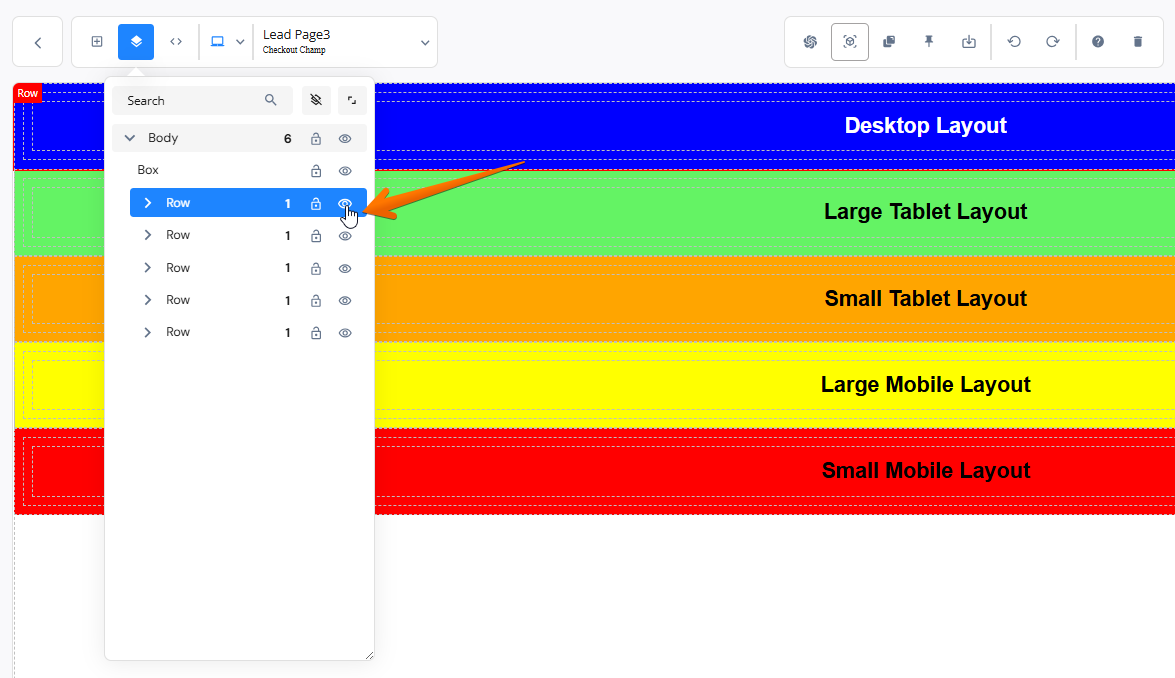Click the back arrow button

tap(37, 42)
